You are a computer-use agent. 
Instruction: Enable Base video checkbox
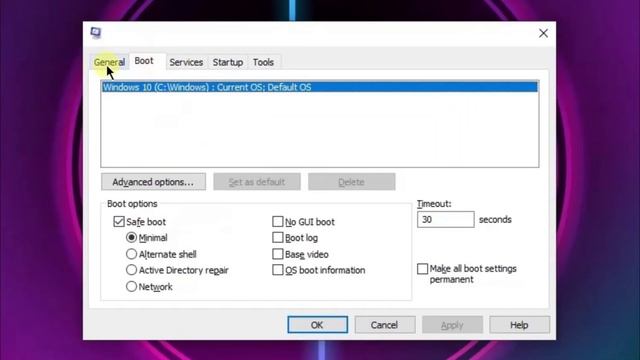278,254
